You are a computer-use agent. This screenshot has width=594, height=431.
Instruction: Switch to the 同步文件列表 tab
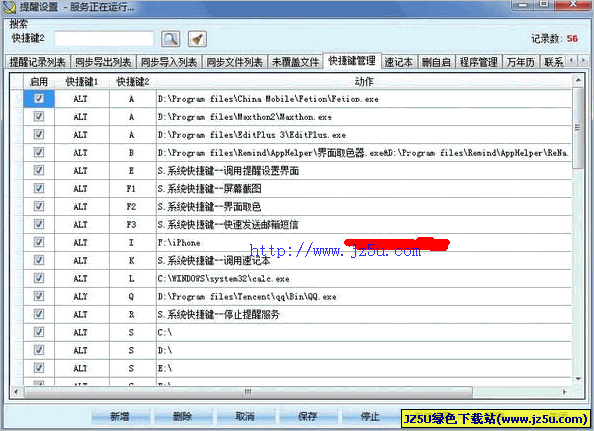234,62
